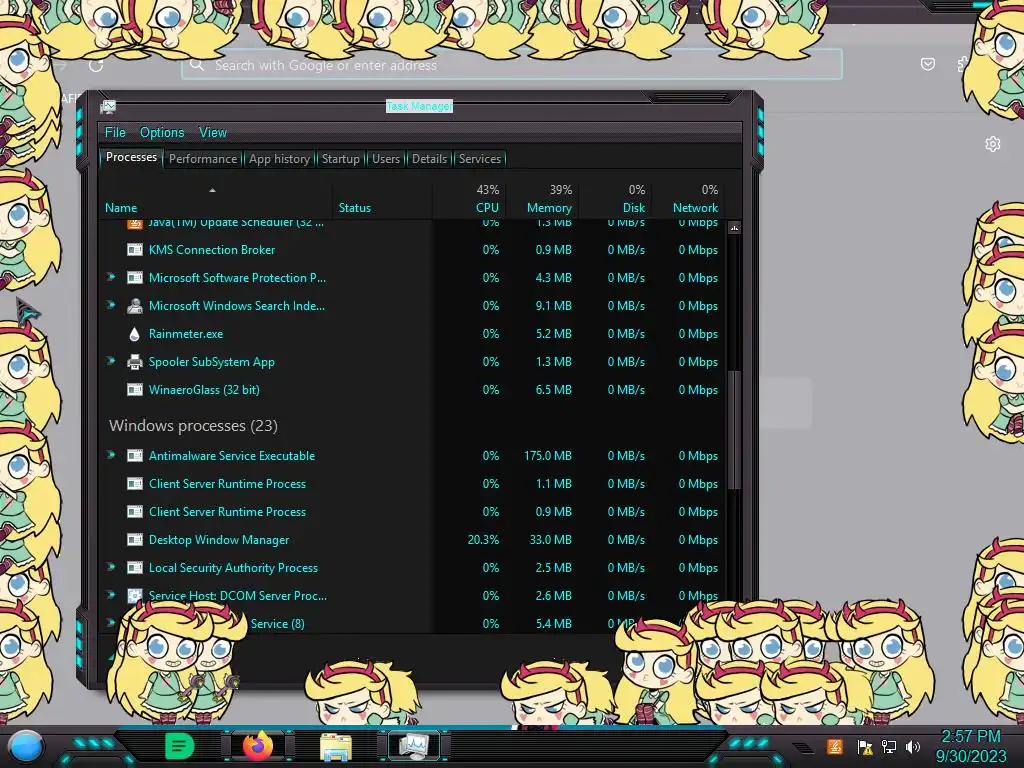Click Task Manager taskbar button
The image size is (1024, 768).
click(x=414, y=746)
